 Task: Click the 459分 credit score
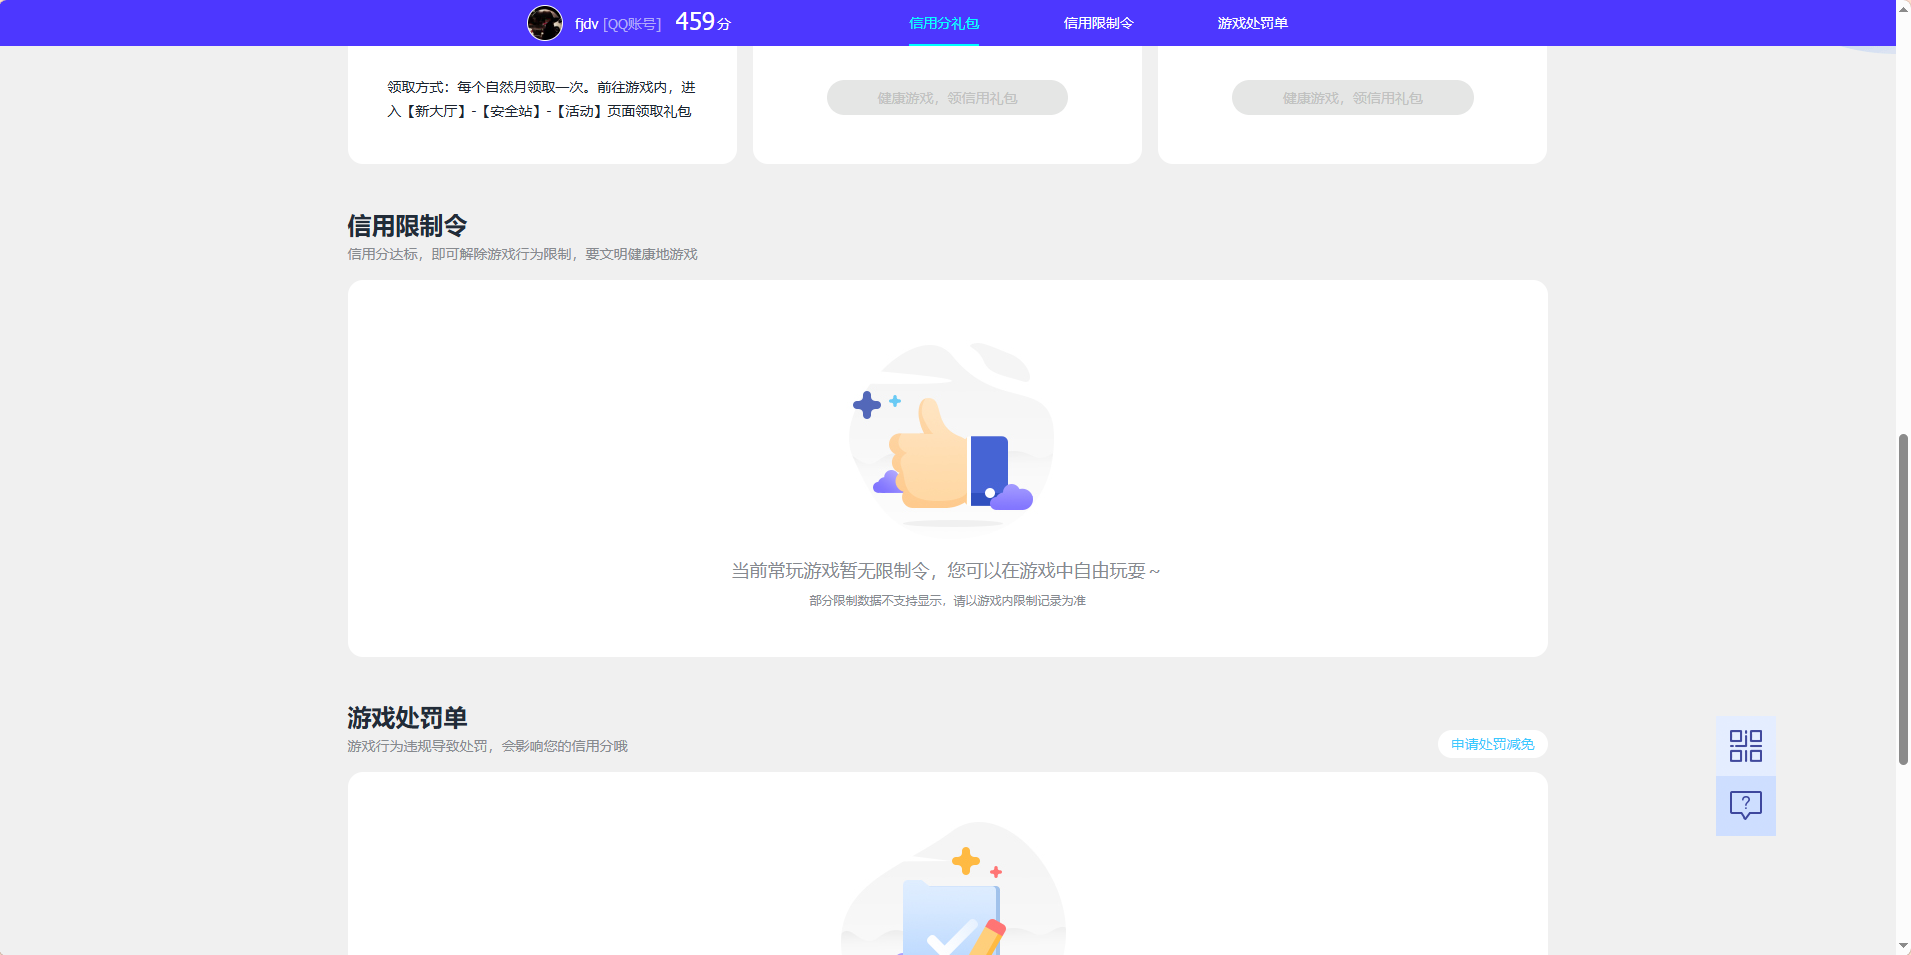pyautogui.click(x=703, y=22)
